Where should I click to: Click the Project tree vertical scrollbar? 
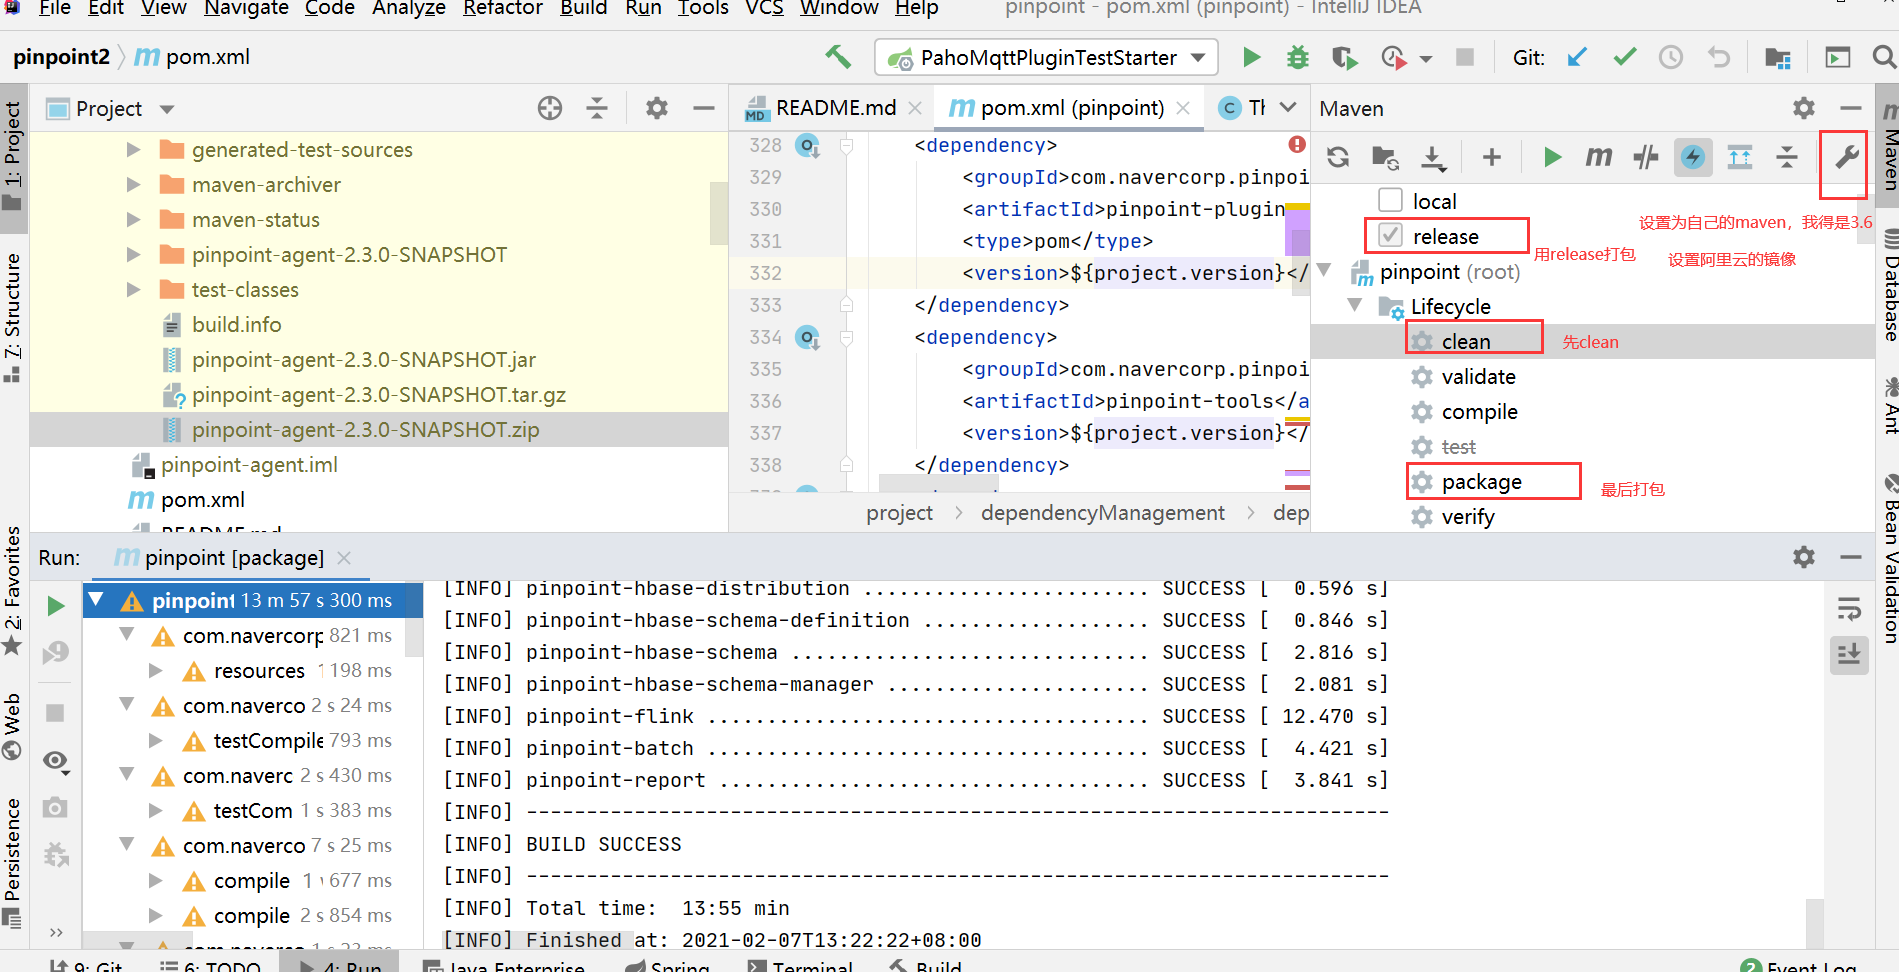pos(718,213)
